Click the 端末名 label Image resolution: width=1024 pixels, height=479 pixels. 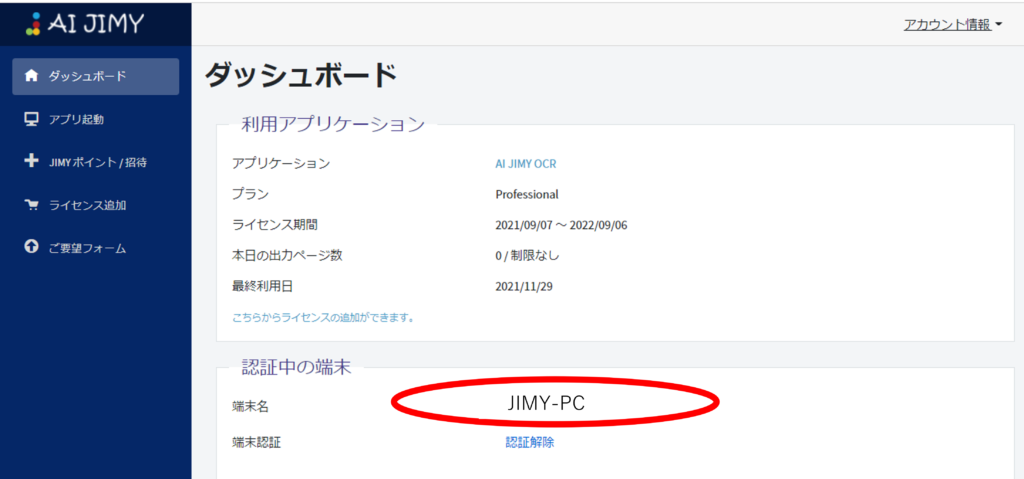tap(250, 406)
